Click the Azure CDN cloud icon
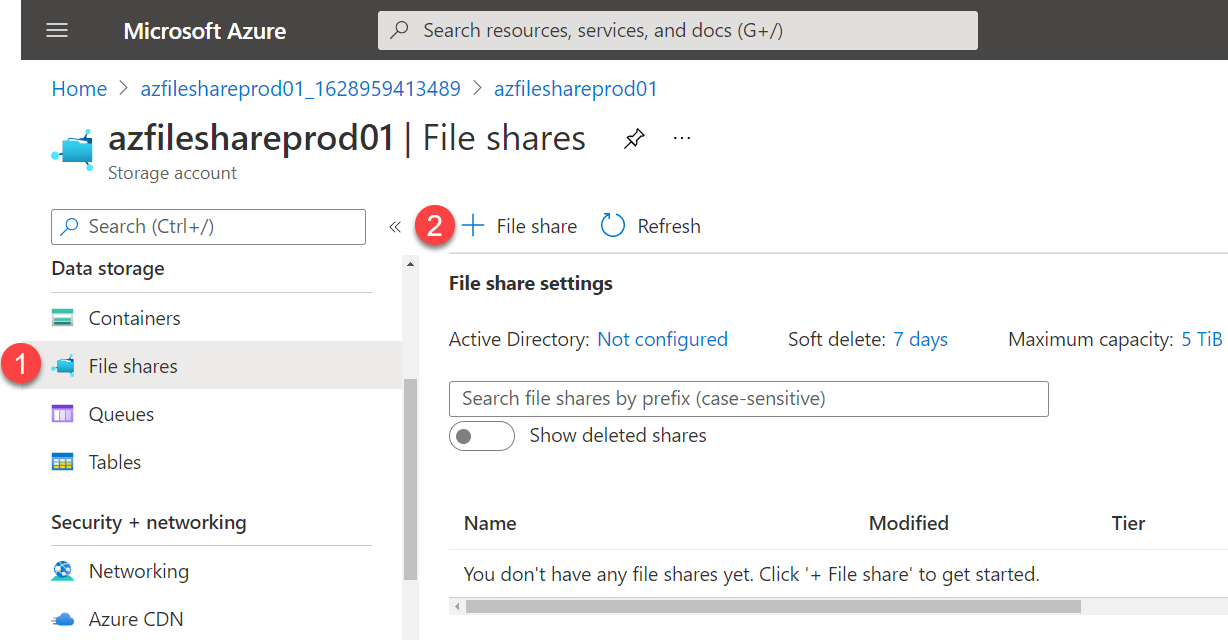This screenshot has width=1228, height=640. 63,619
